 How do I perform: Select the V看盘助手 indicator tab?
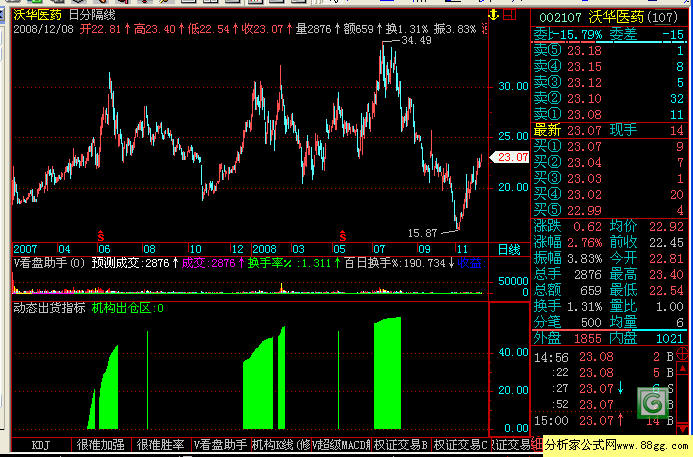(x=221, y=445)
